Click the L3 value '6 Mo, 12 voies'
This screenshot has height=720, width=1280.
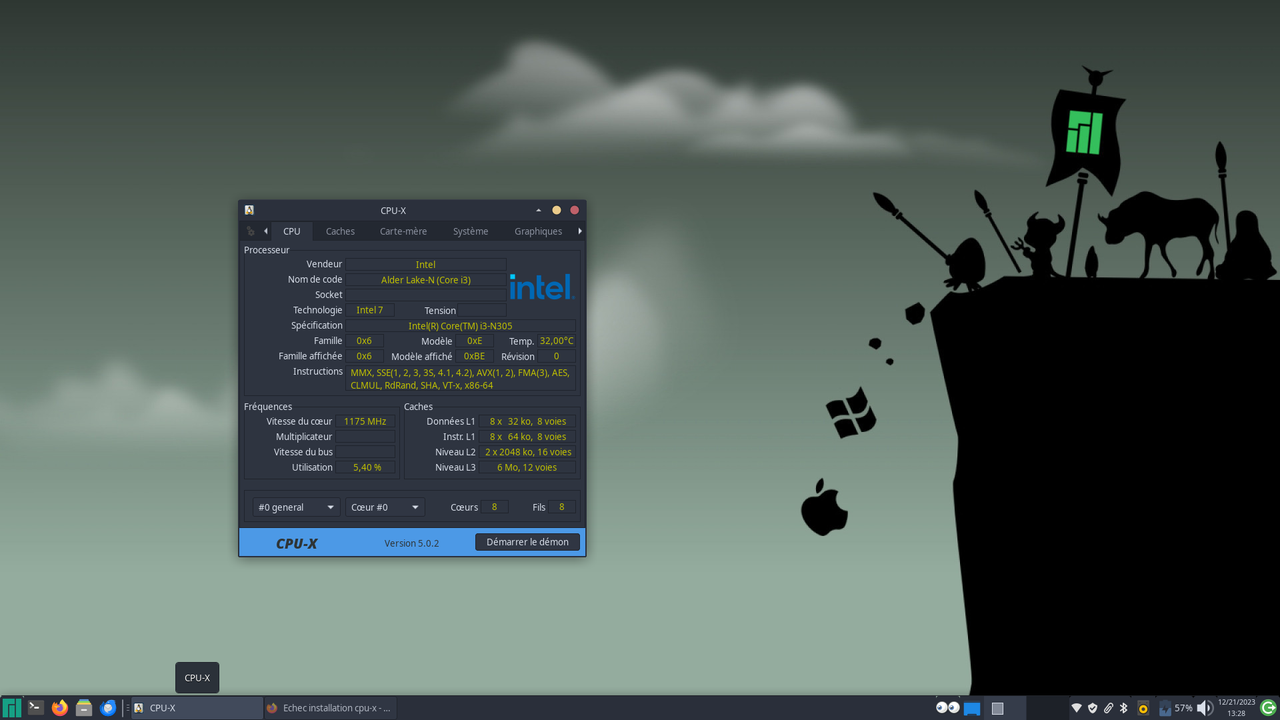pyautogui.click(x=527, y=467)
